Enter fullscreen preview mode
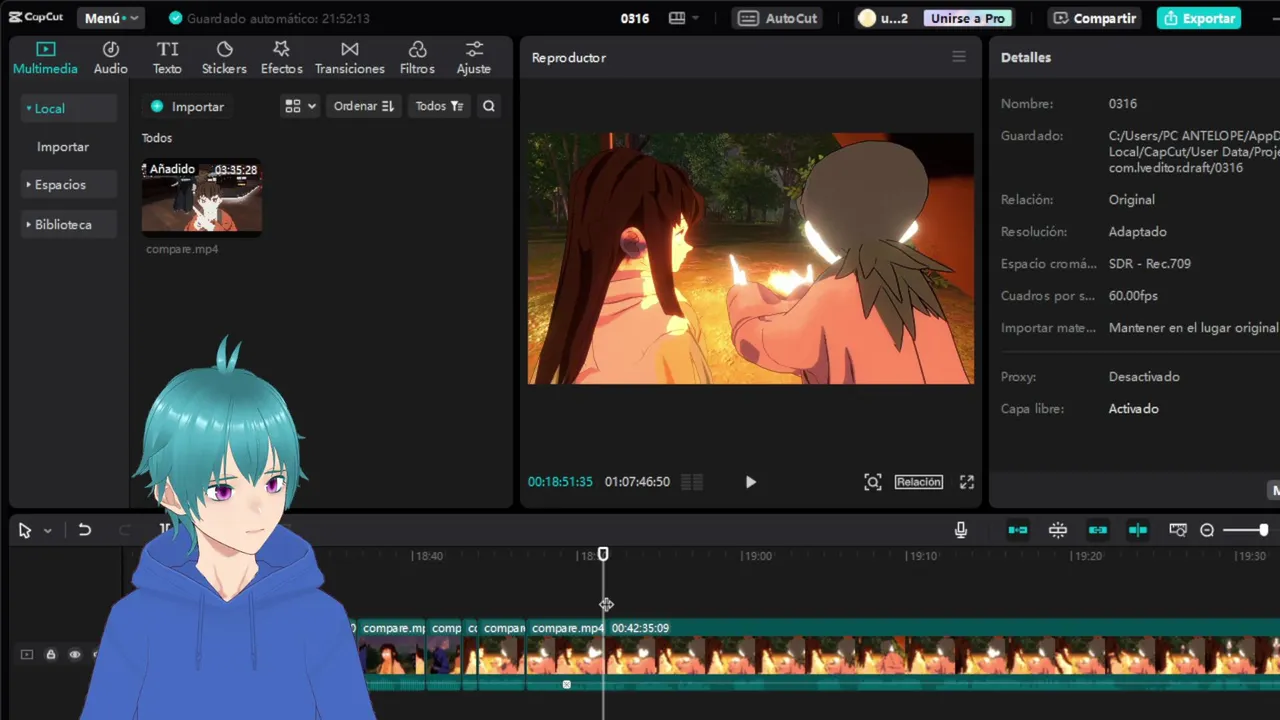 pyautogui.click(x=967, y=482)
